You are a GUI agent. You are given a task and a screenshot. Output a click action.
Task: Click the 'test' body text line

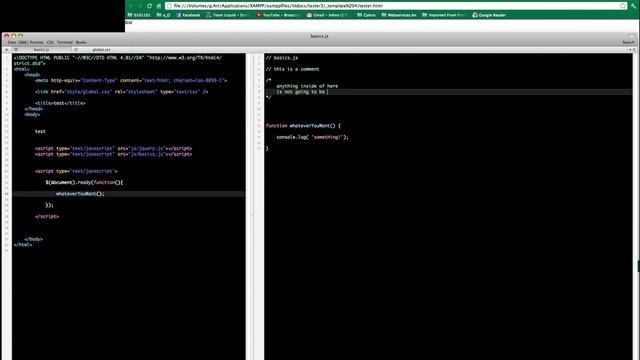tap(40, 131)
